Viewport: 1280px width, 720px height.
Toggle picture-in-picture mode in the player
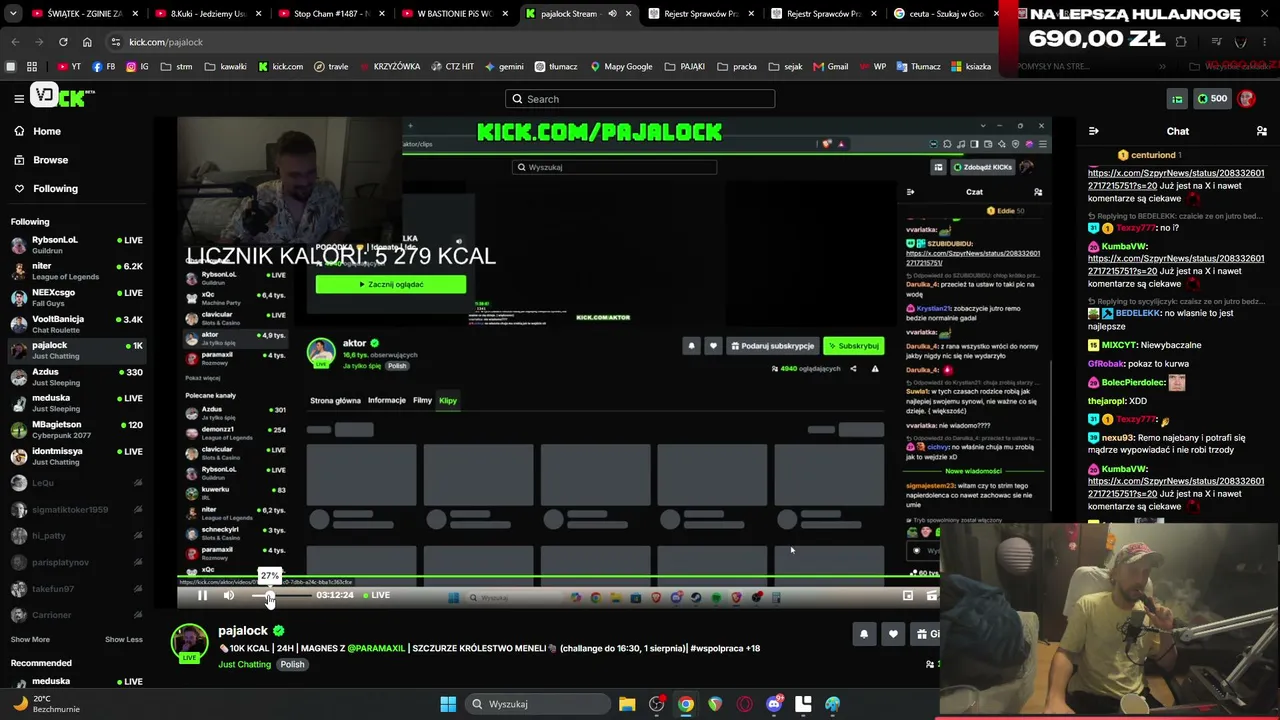[908, 595]
